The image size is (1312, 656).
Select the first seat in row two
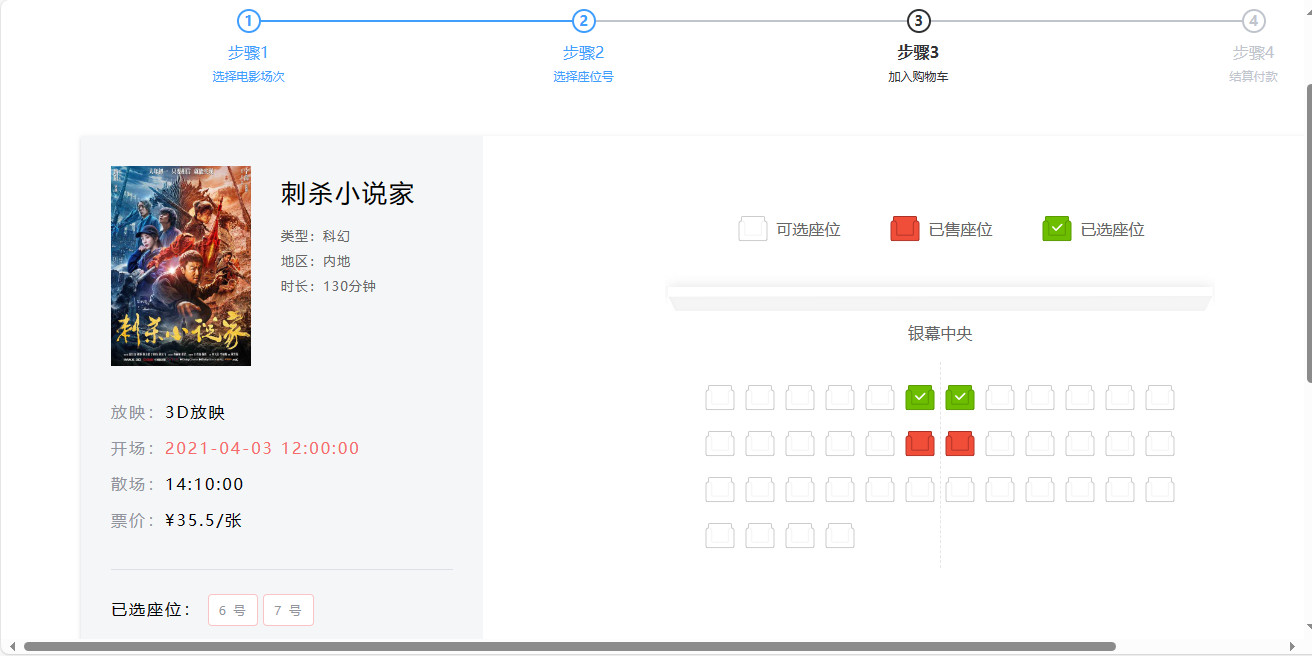720,444
